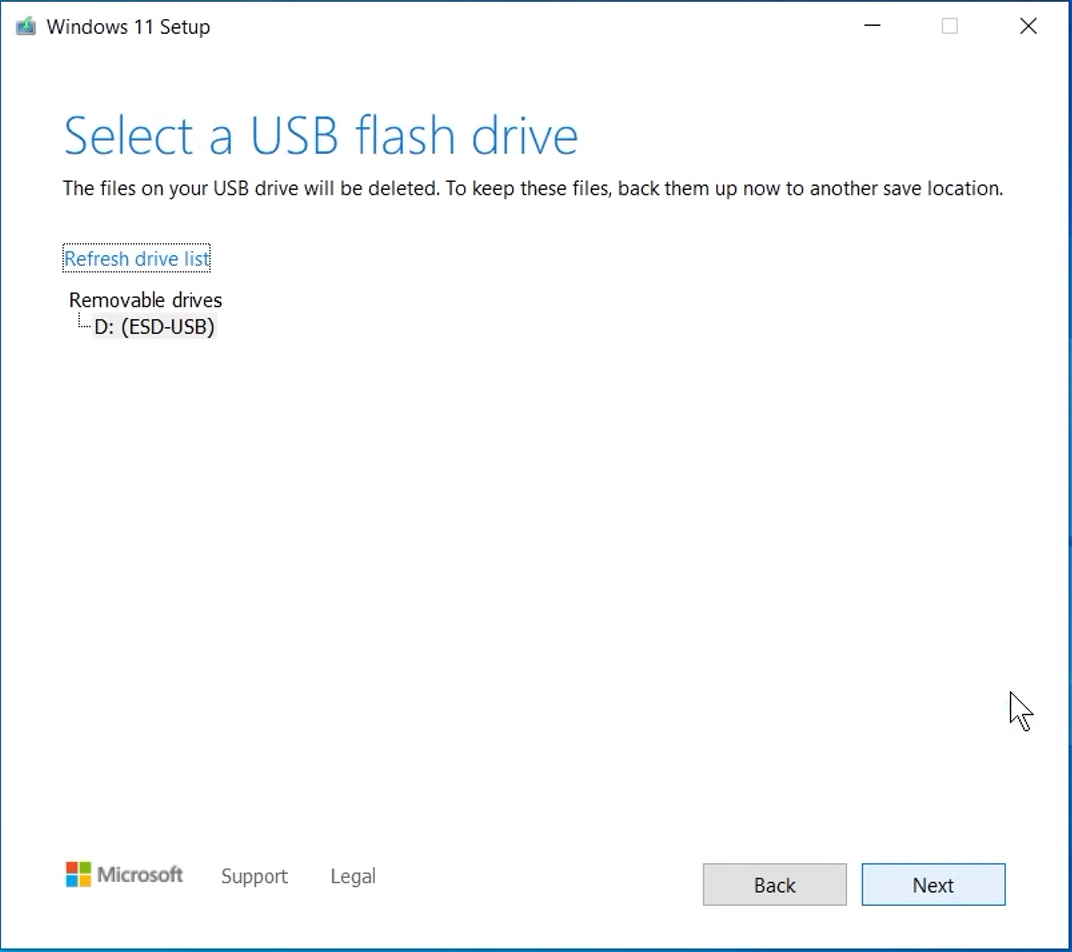Viewport: 1072px width, 952px height.
Task: Select the D: (ESD-USB) drive
Action: [x=154, y=326]
